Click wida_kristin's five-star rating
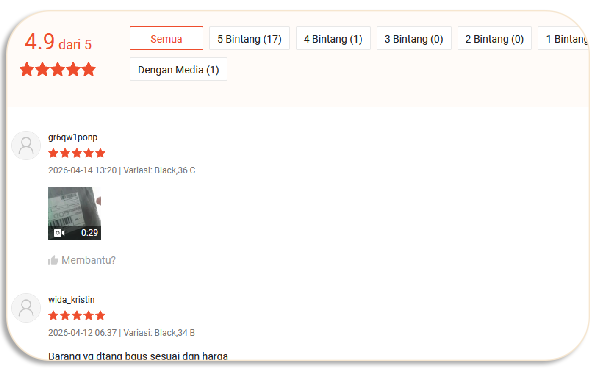Image resolution: width=600 pixels, height=376 pixels. coord(77,316)
